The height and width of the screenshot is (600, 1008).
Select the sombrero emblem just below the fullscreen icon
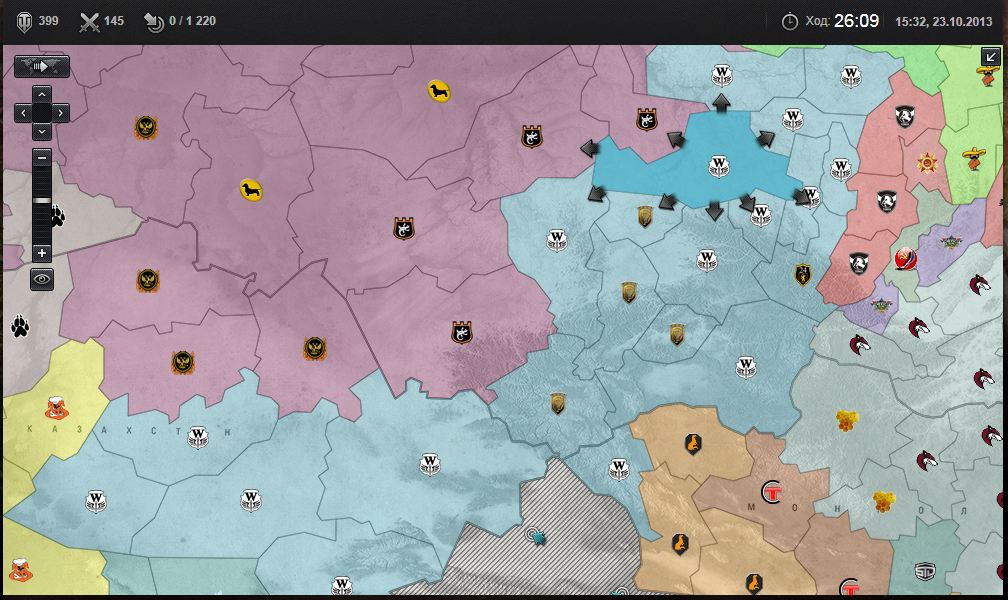(989, 76)
